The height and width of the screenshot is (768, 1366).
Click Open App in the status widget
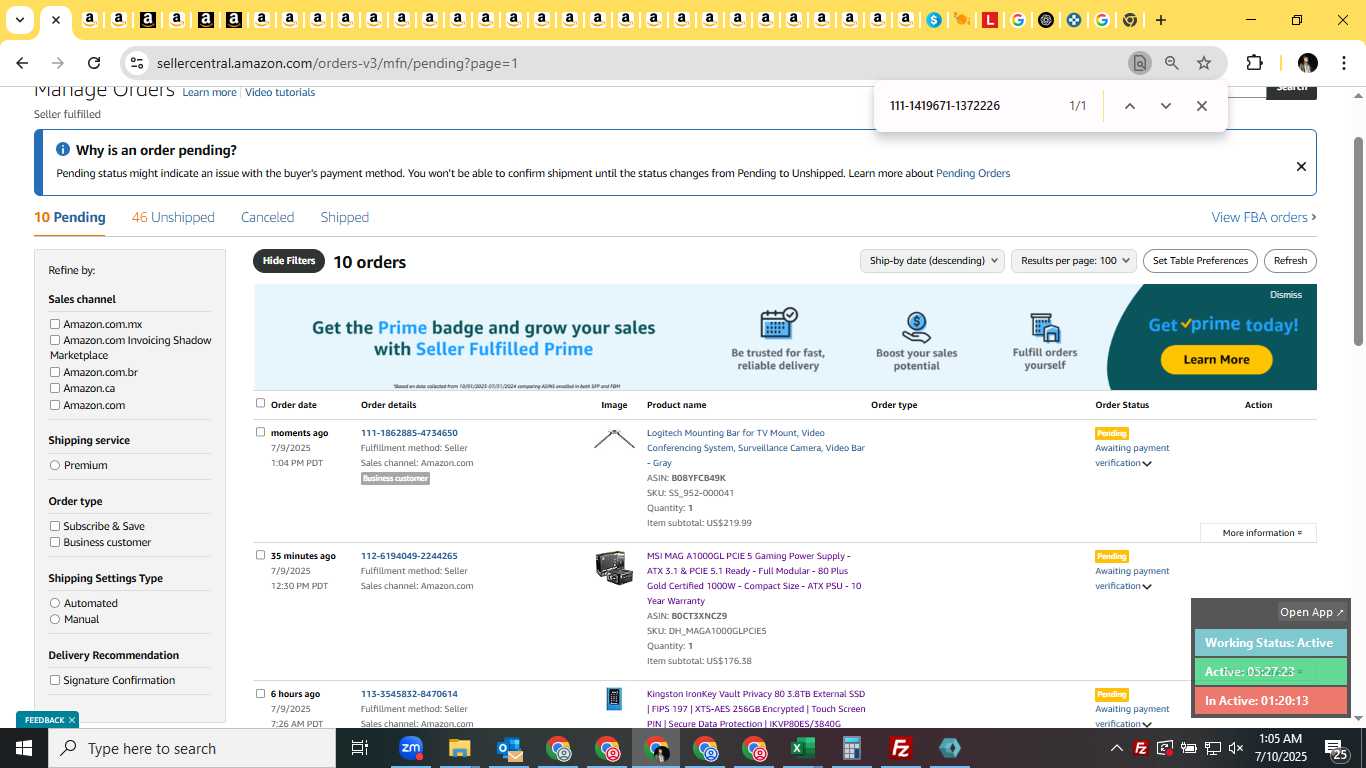(1312, 612)
